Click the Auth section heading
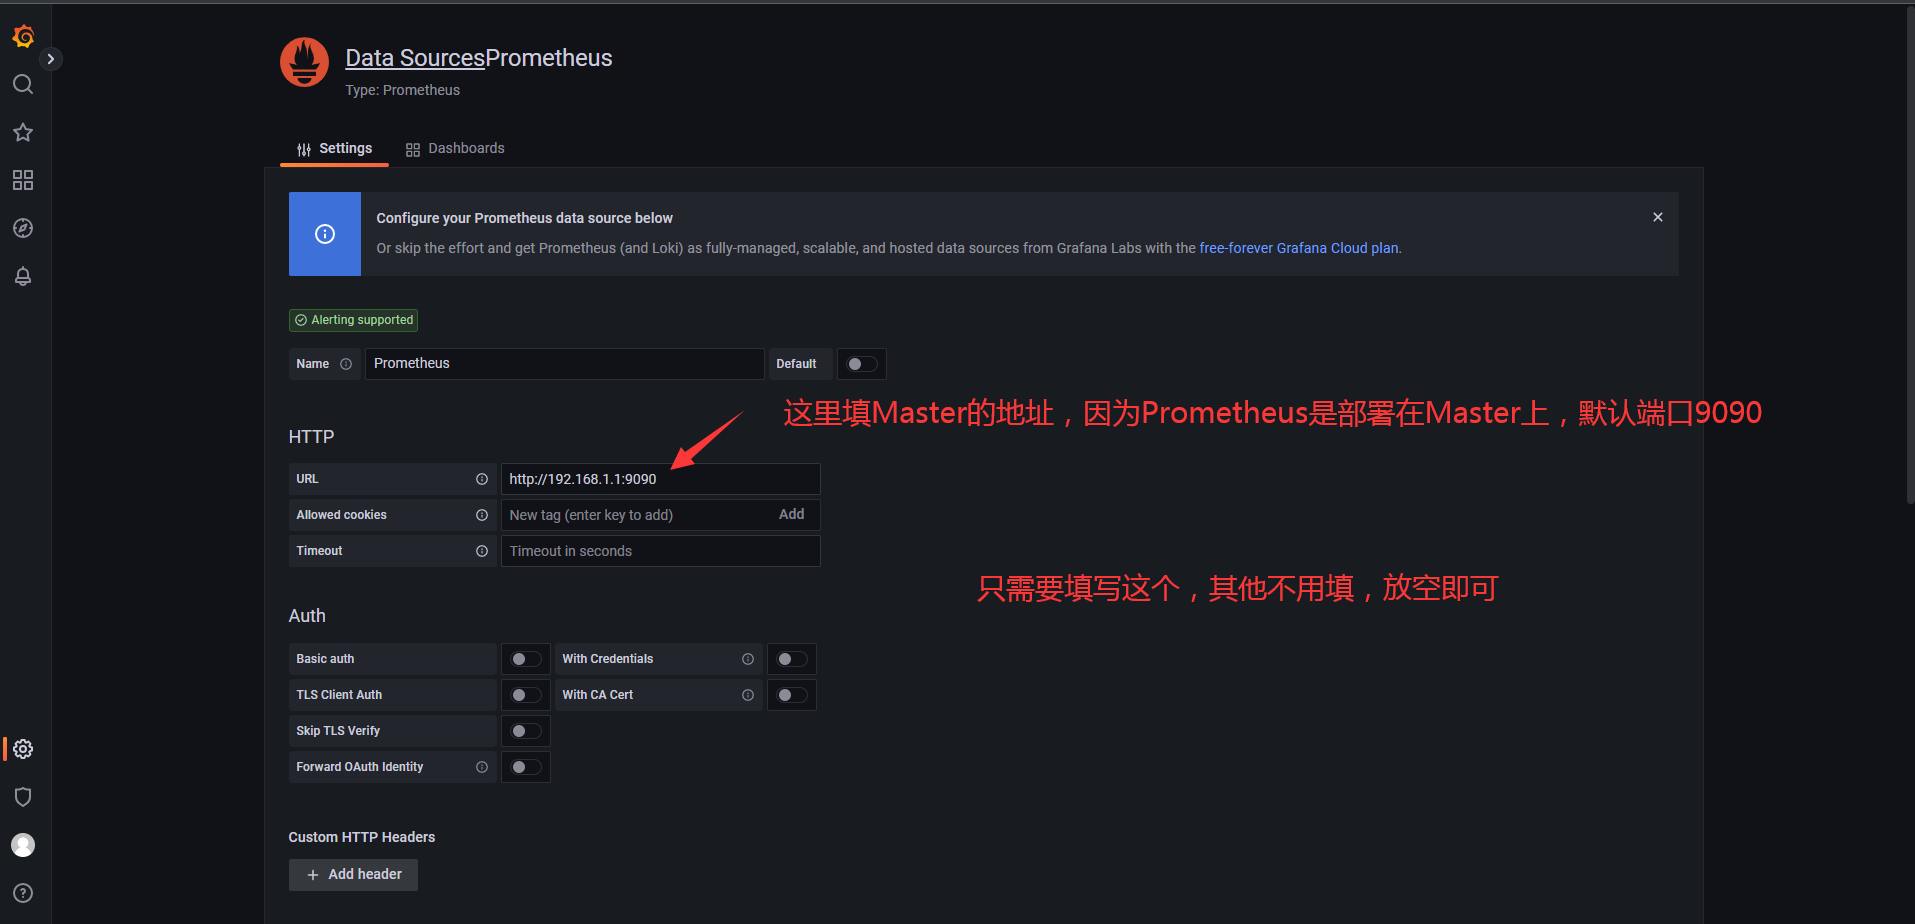 coord(307,616)
